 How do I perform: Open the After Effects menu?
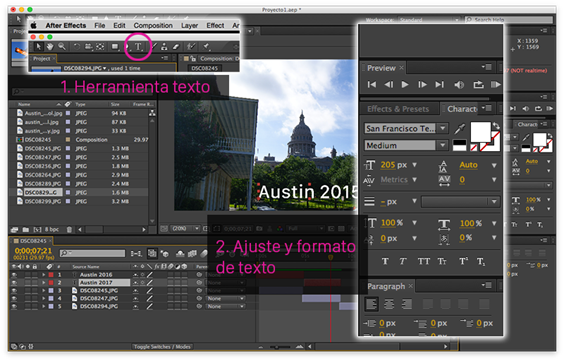click(66, 26)
